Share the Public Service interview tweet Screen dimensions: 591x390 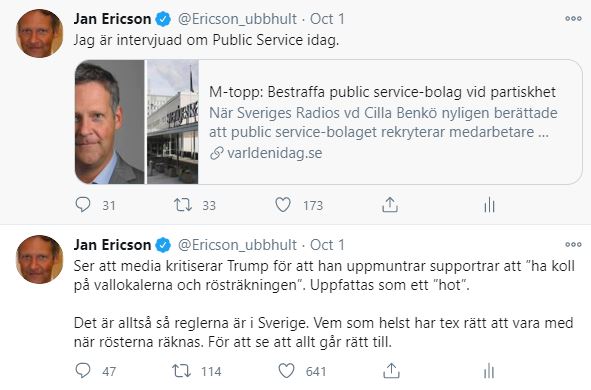pyautogui.click(x=390, y=205)
